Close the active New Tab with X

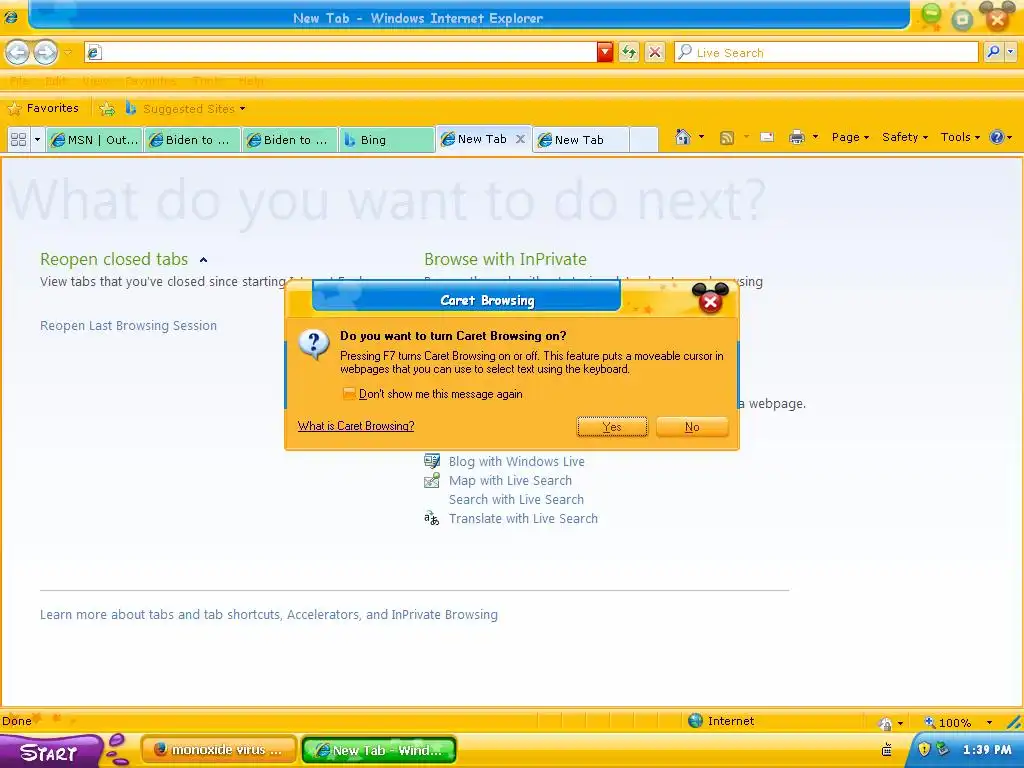520,138
